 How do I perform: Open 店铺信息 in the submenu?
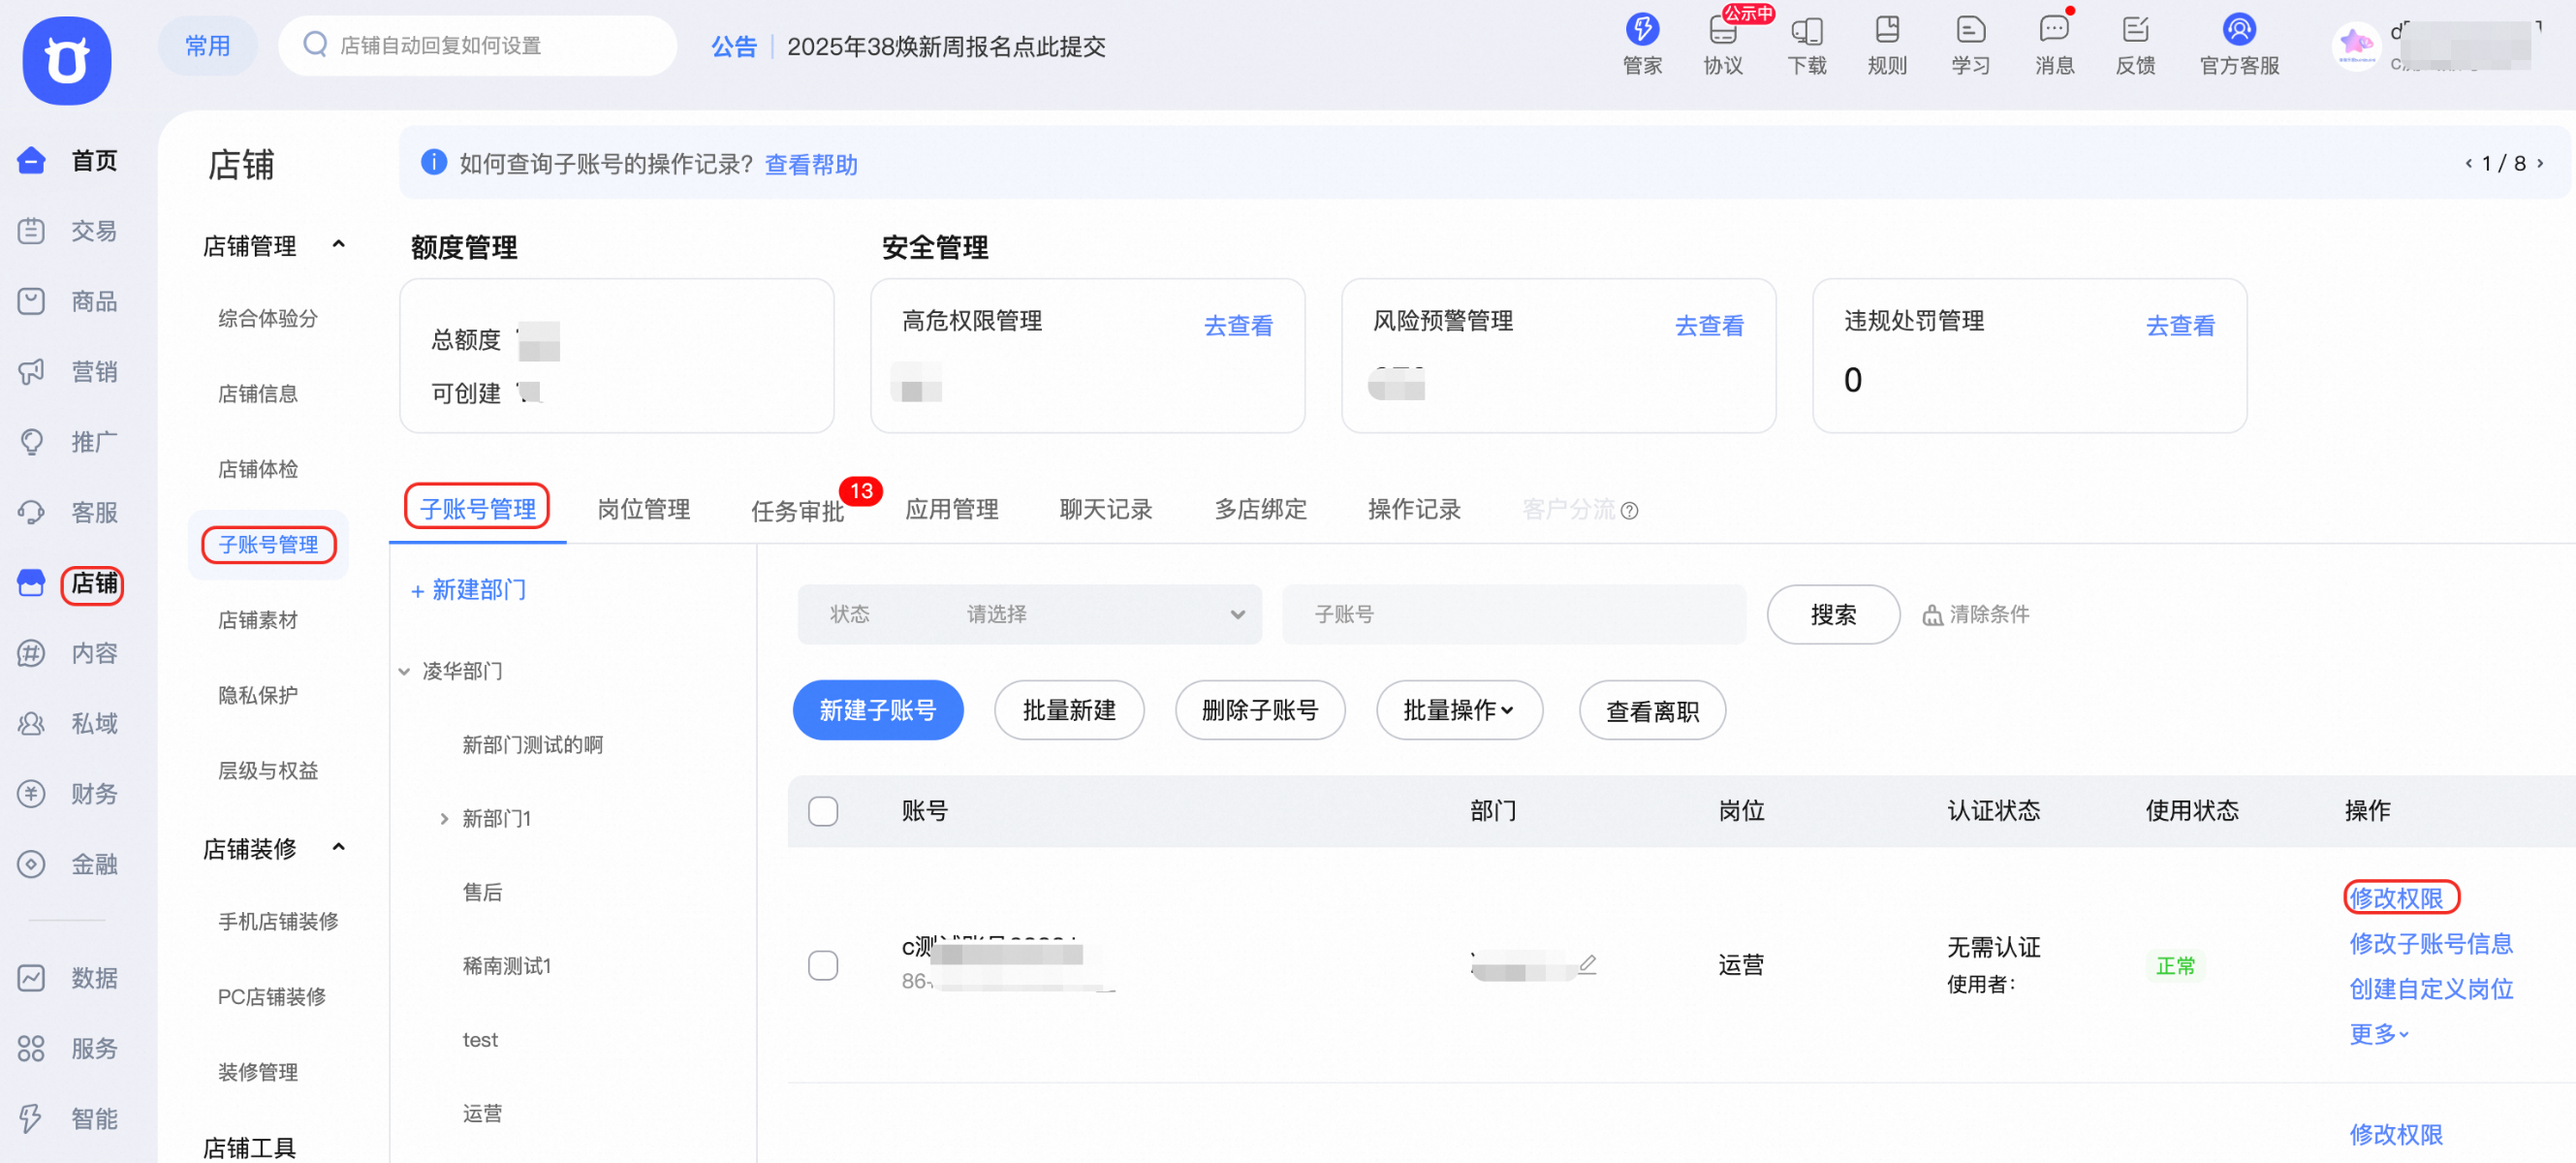click(258, 394)
